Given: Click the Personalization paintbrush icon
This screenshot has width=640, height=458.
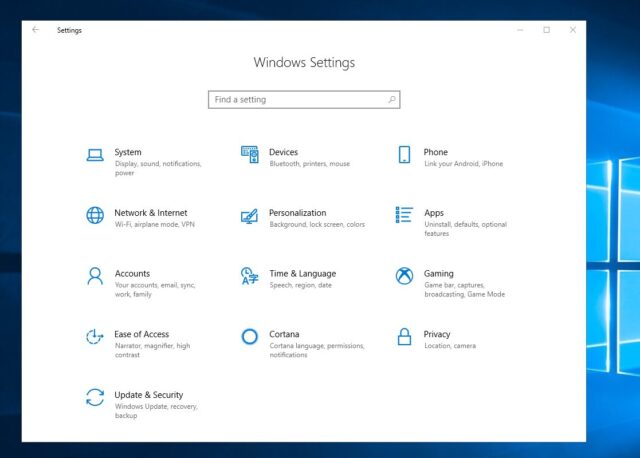Looking at the screenshot, I should 249,216.
